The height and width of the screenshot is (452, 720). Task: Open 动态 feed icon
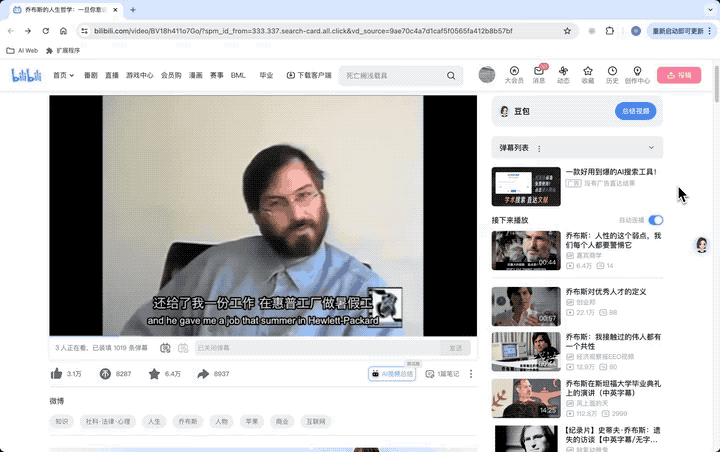(x=563, y=75)
